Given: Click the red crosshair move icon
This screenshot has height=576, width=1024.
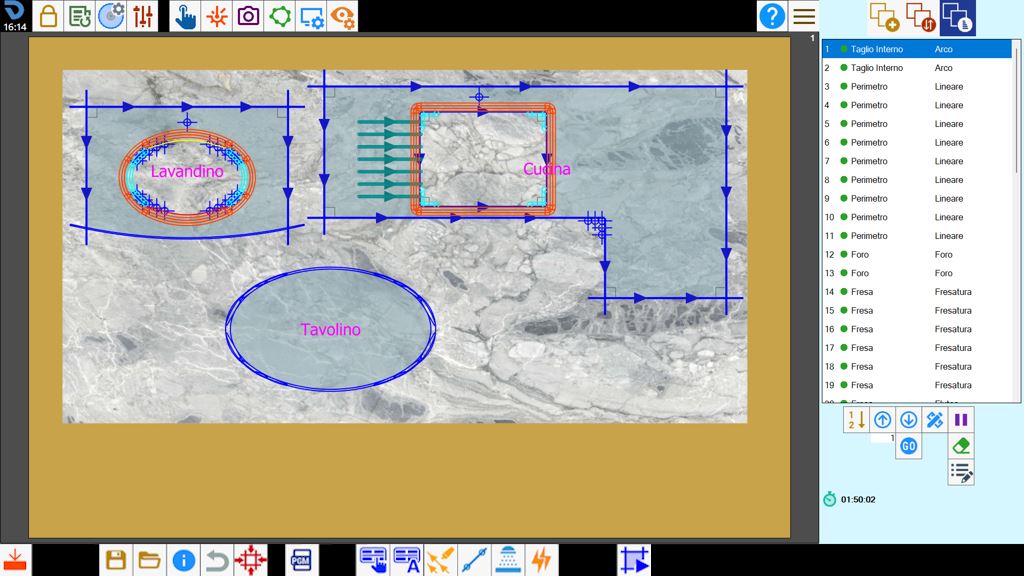Looking at the screenshot, I should (x=251, y=560).
